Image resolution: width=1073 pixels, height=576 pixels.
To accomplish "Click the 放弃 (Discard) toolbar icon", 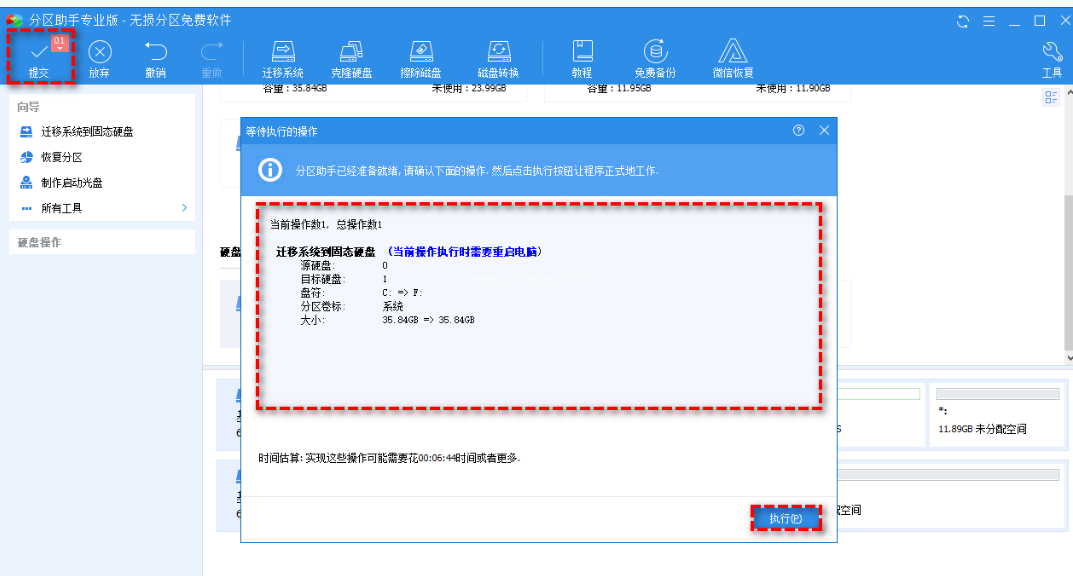I will [99, 57].
